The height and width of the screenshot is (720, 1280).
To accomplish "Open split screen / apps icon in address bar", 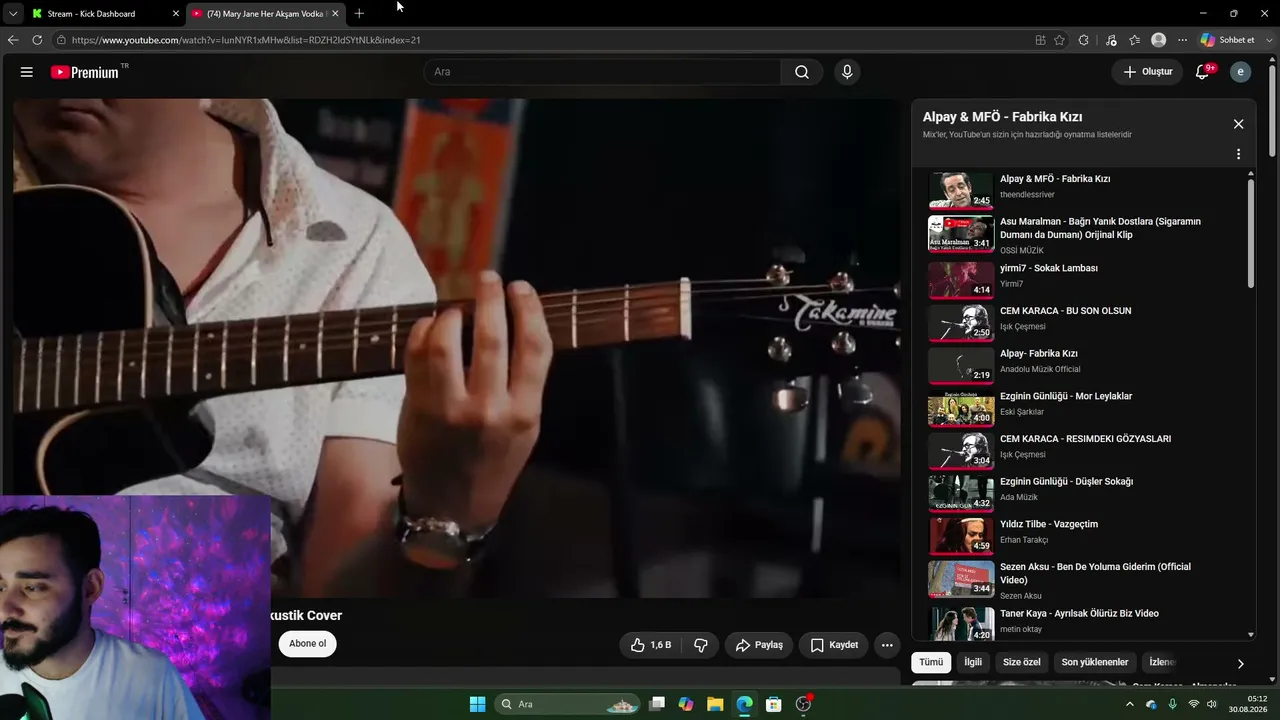I will (1040, 40).
